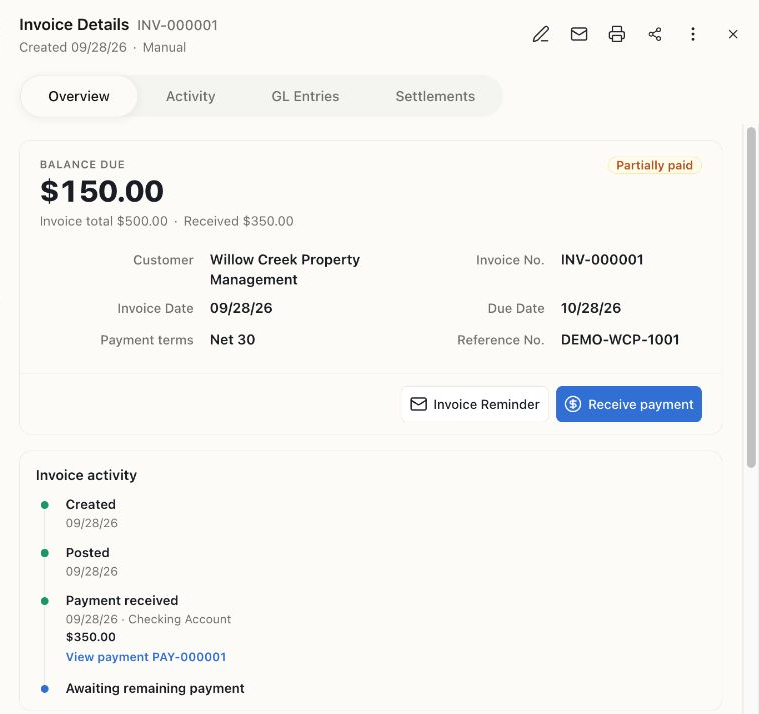Click the Received $350.00 text
This screenshot has height=714, width=759.
point(239,221)
